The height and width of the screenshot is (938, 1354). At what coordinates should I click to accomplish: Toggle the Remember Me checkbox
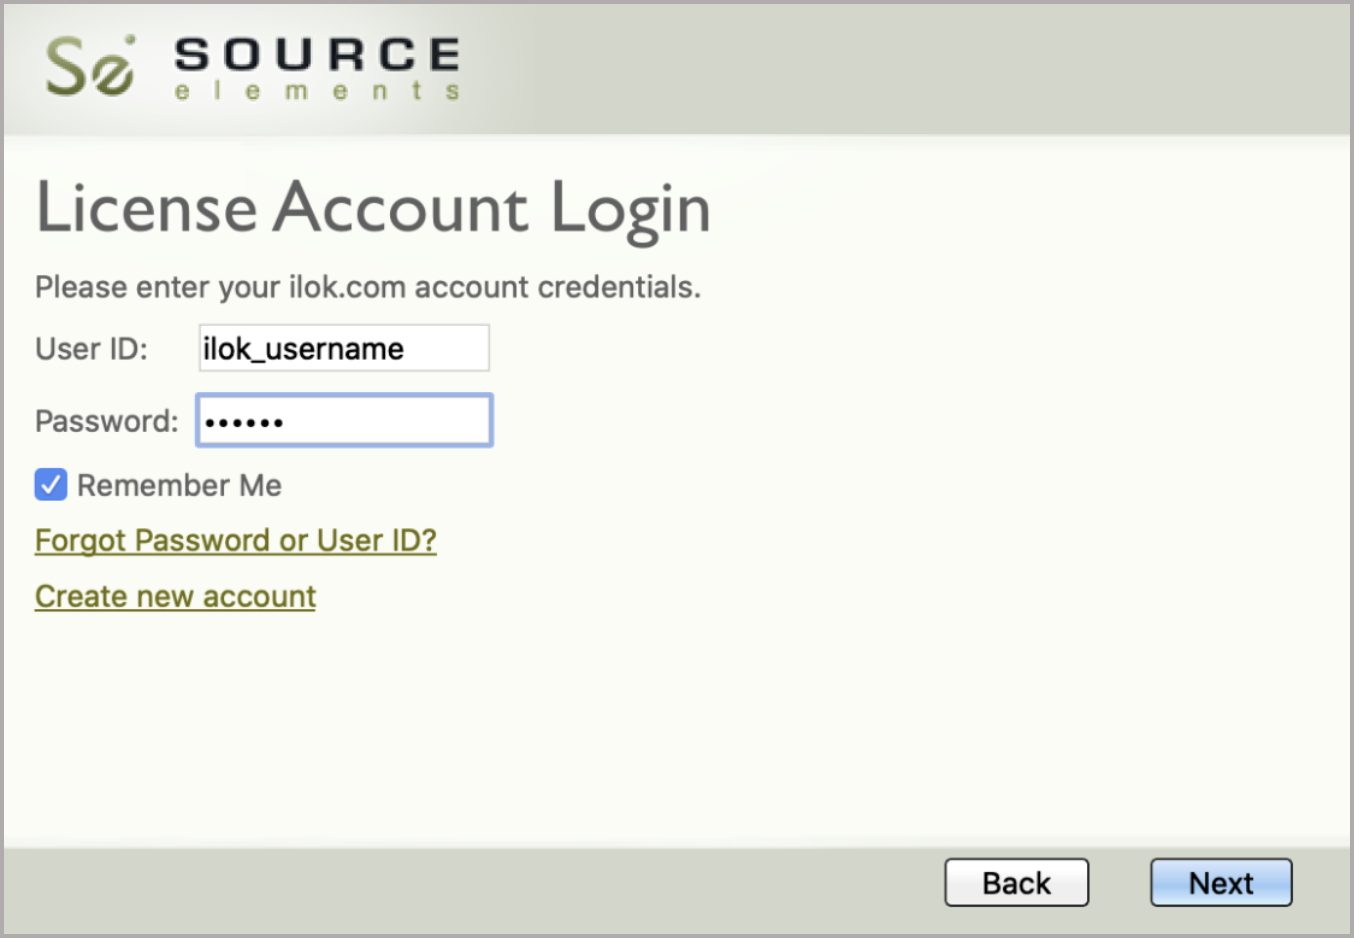point(51,485)
